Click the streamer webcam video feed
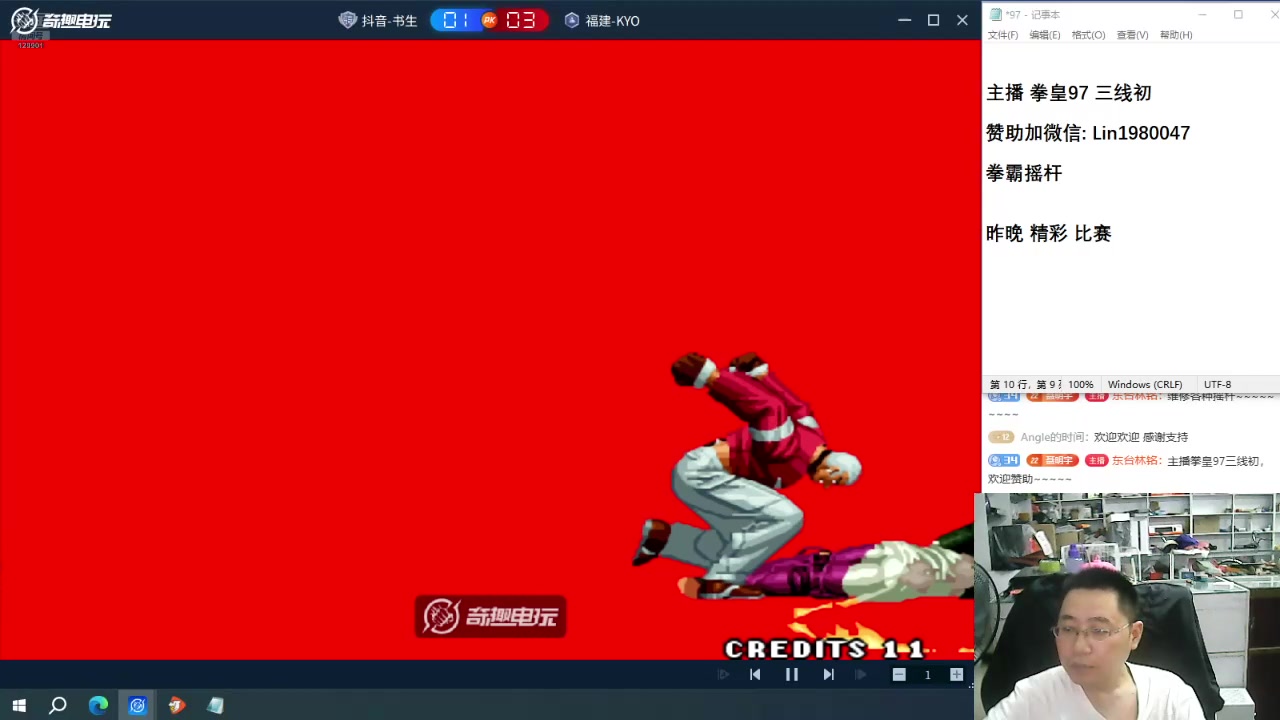Image resolution: width=1280 pixels, height=720 pixels. point(1127,606)
